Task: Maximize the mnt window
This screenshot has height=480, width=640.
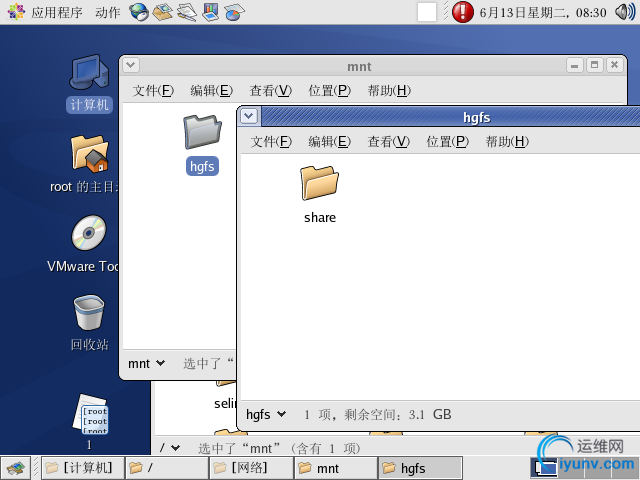Action: (594, 65)
